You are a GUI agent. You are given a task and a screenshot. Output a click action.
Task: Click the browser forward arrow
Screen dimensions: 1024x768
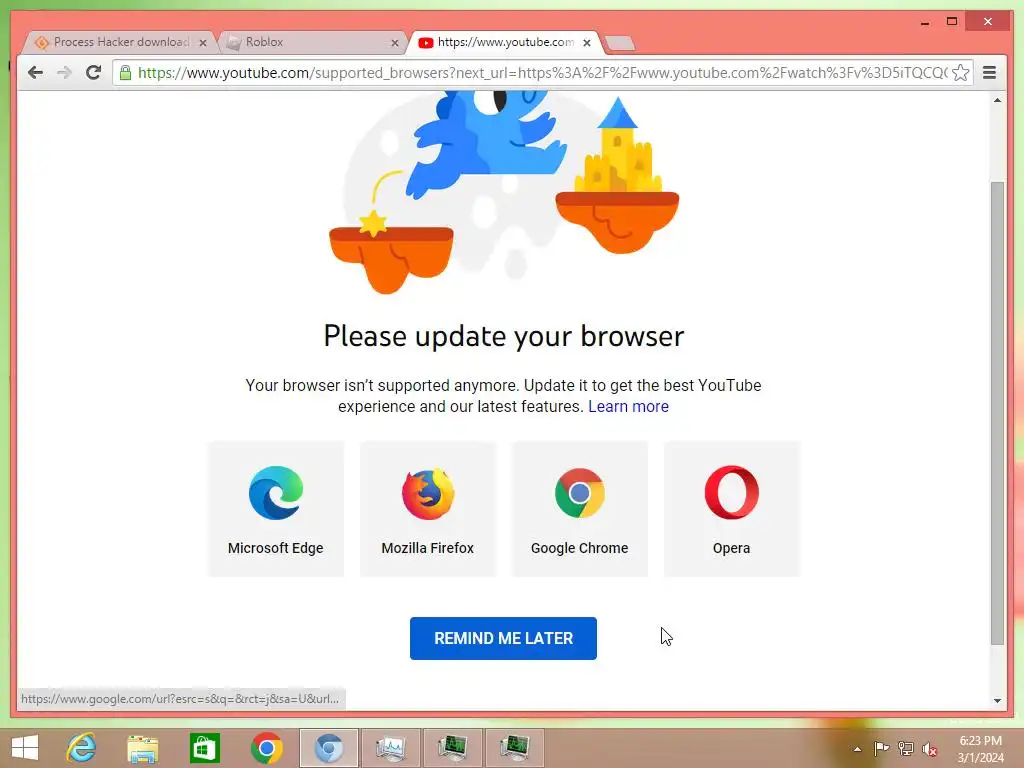coord(64,72)
